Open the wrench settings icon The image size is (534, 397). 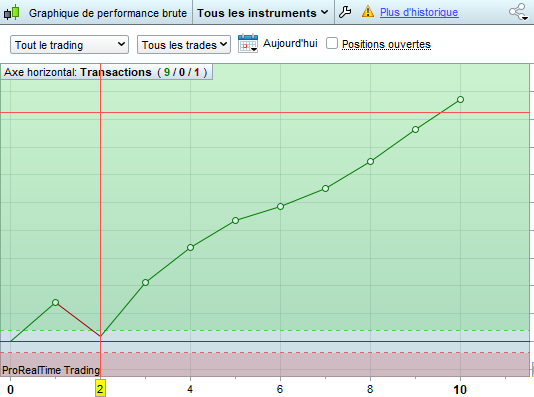pos(345,12)
